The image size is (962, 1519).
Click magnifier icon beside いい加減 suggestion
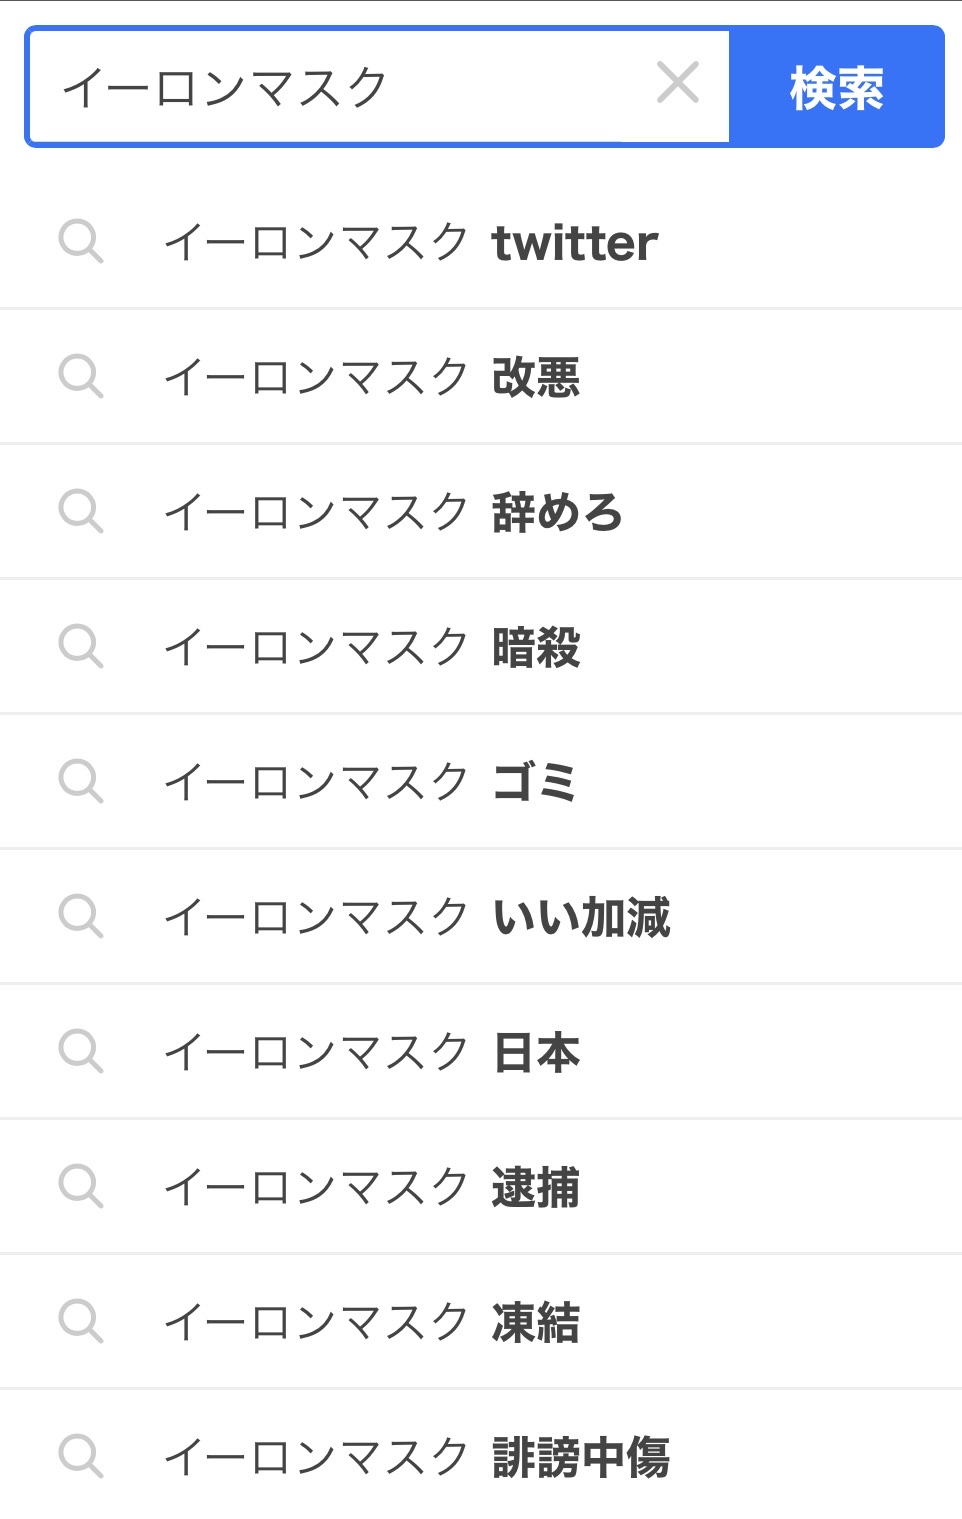click(81, 917)
